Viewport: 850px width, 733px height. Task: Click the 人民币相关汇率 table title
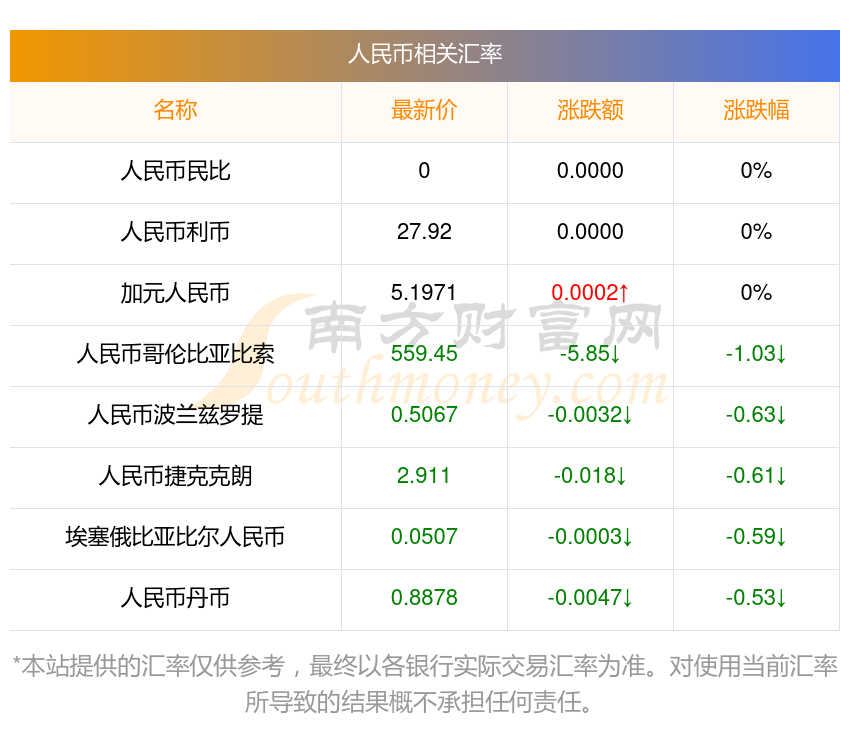(425, 54)
